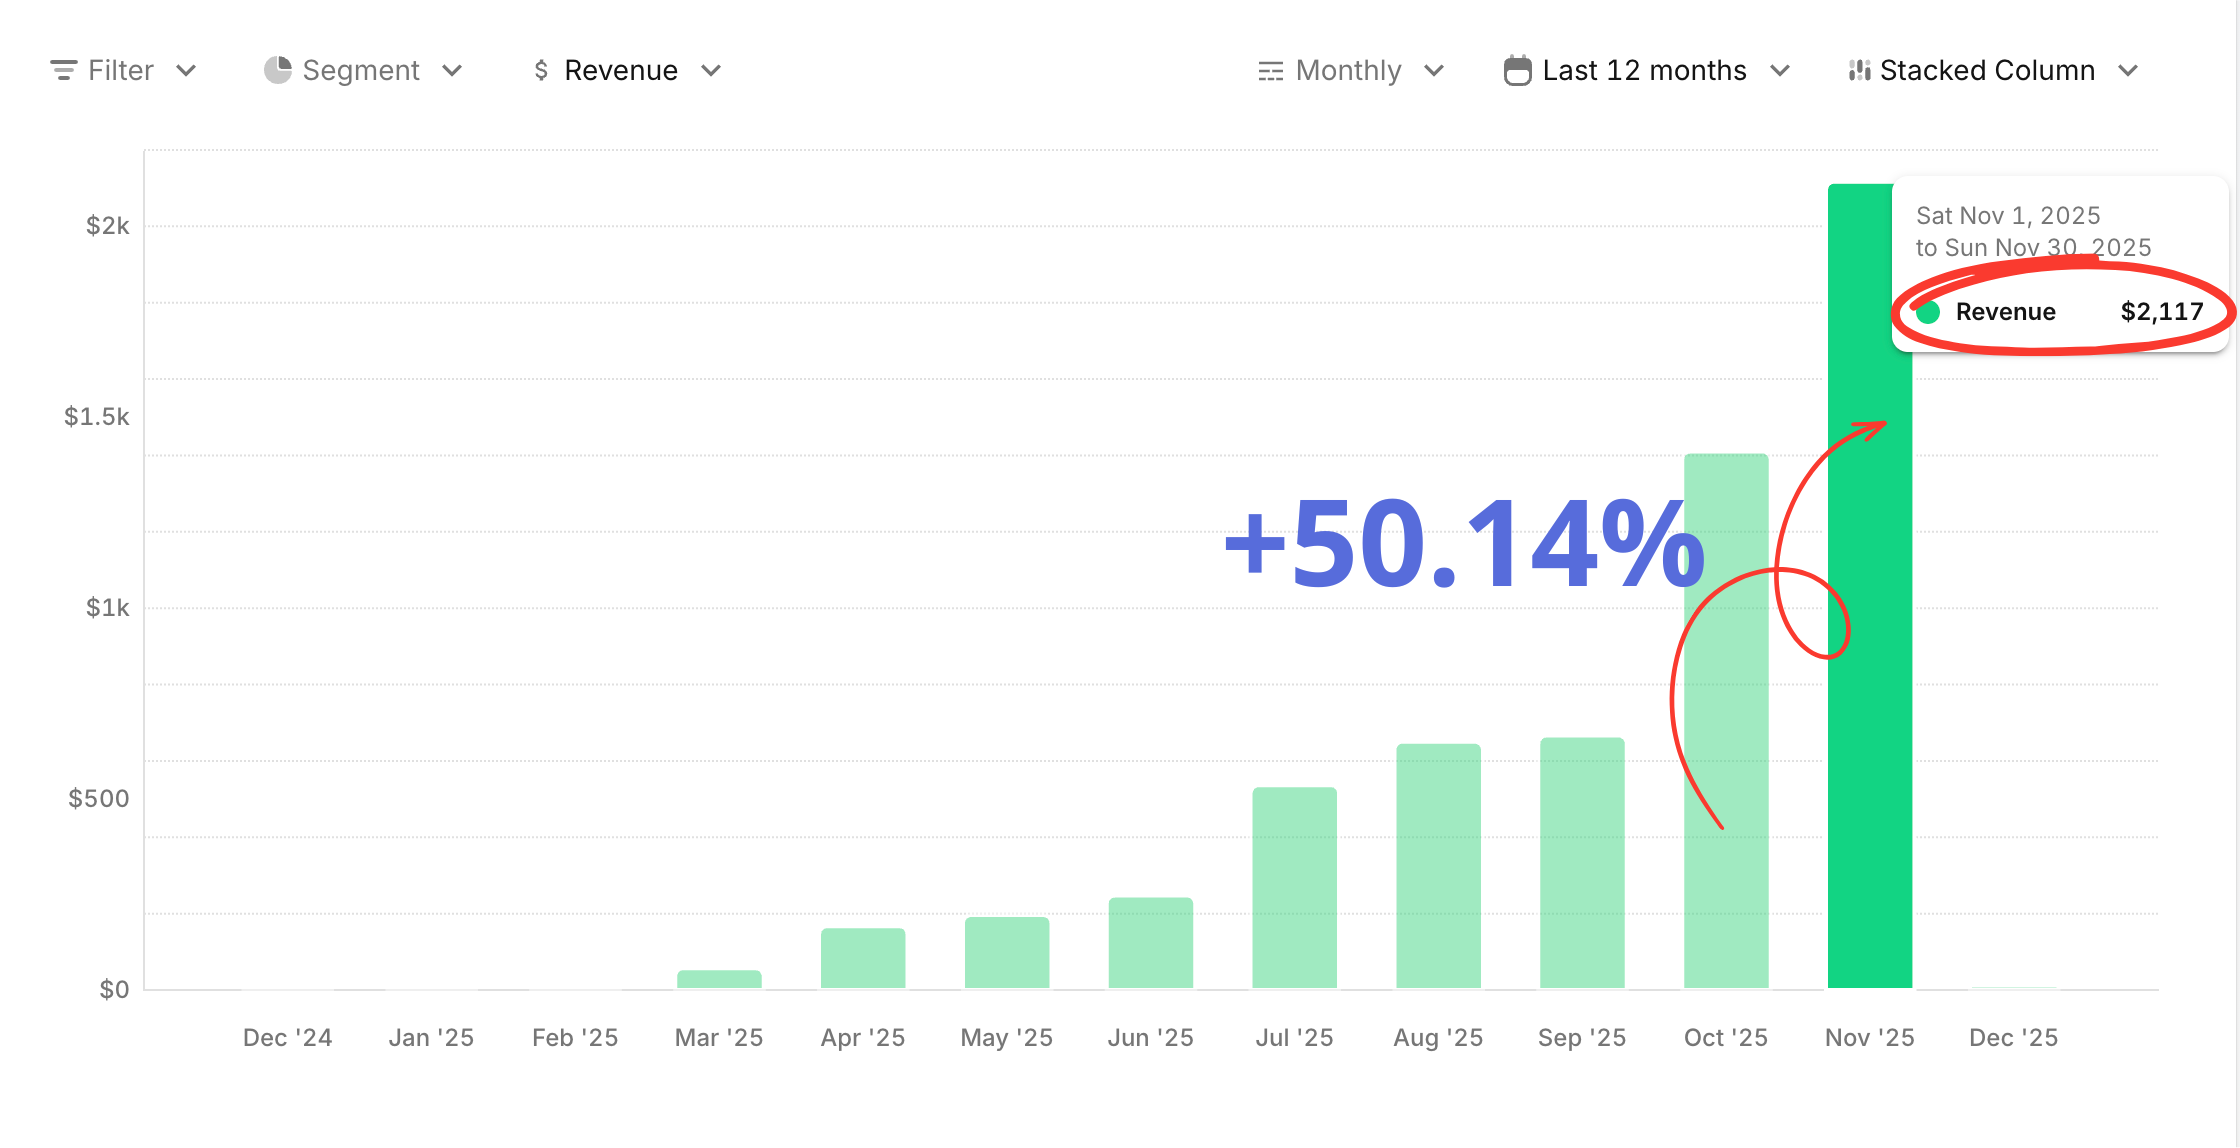Click the dollar sign Revenue icon
Image resolution: width=2240 pixels, height=1148 pixels.
click(541, 70)
